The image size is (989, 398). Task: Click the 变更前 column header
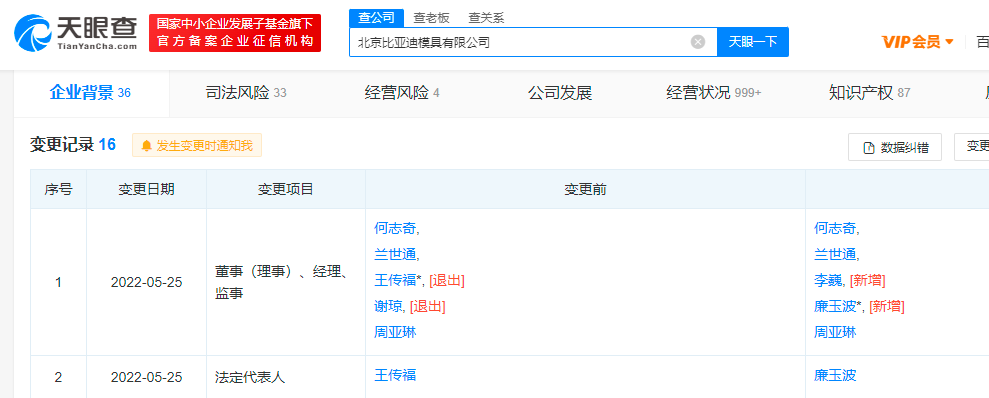pyautogui.click(x=585, y=189)
